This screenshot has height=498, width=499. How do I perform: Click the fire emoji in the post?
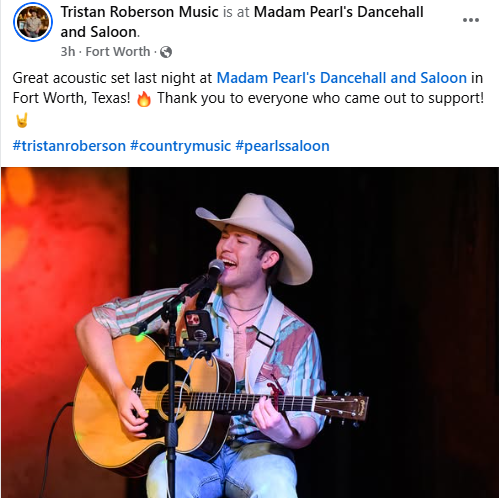144,99
